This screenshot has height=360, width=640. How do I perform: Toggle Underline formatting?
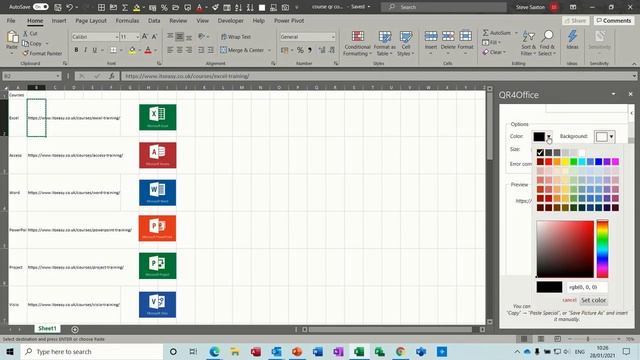point(95,50)
